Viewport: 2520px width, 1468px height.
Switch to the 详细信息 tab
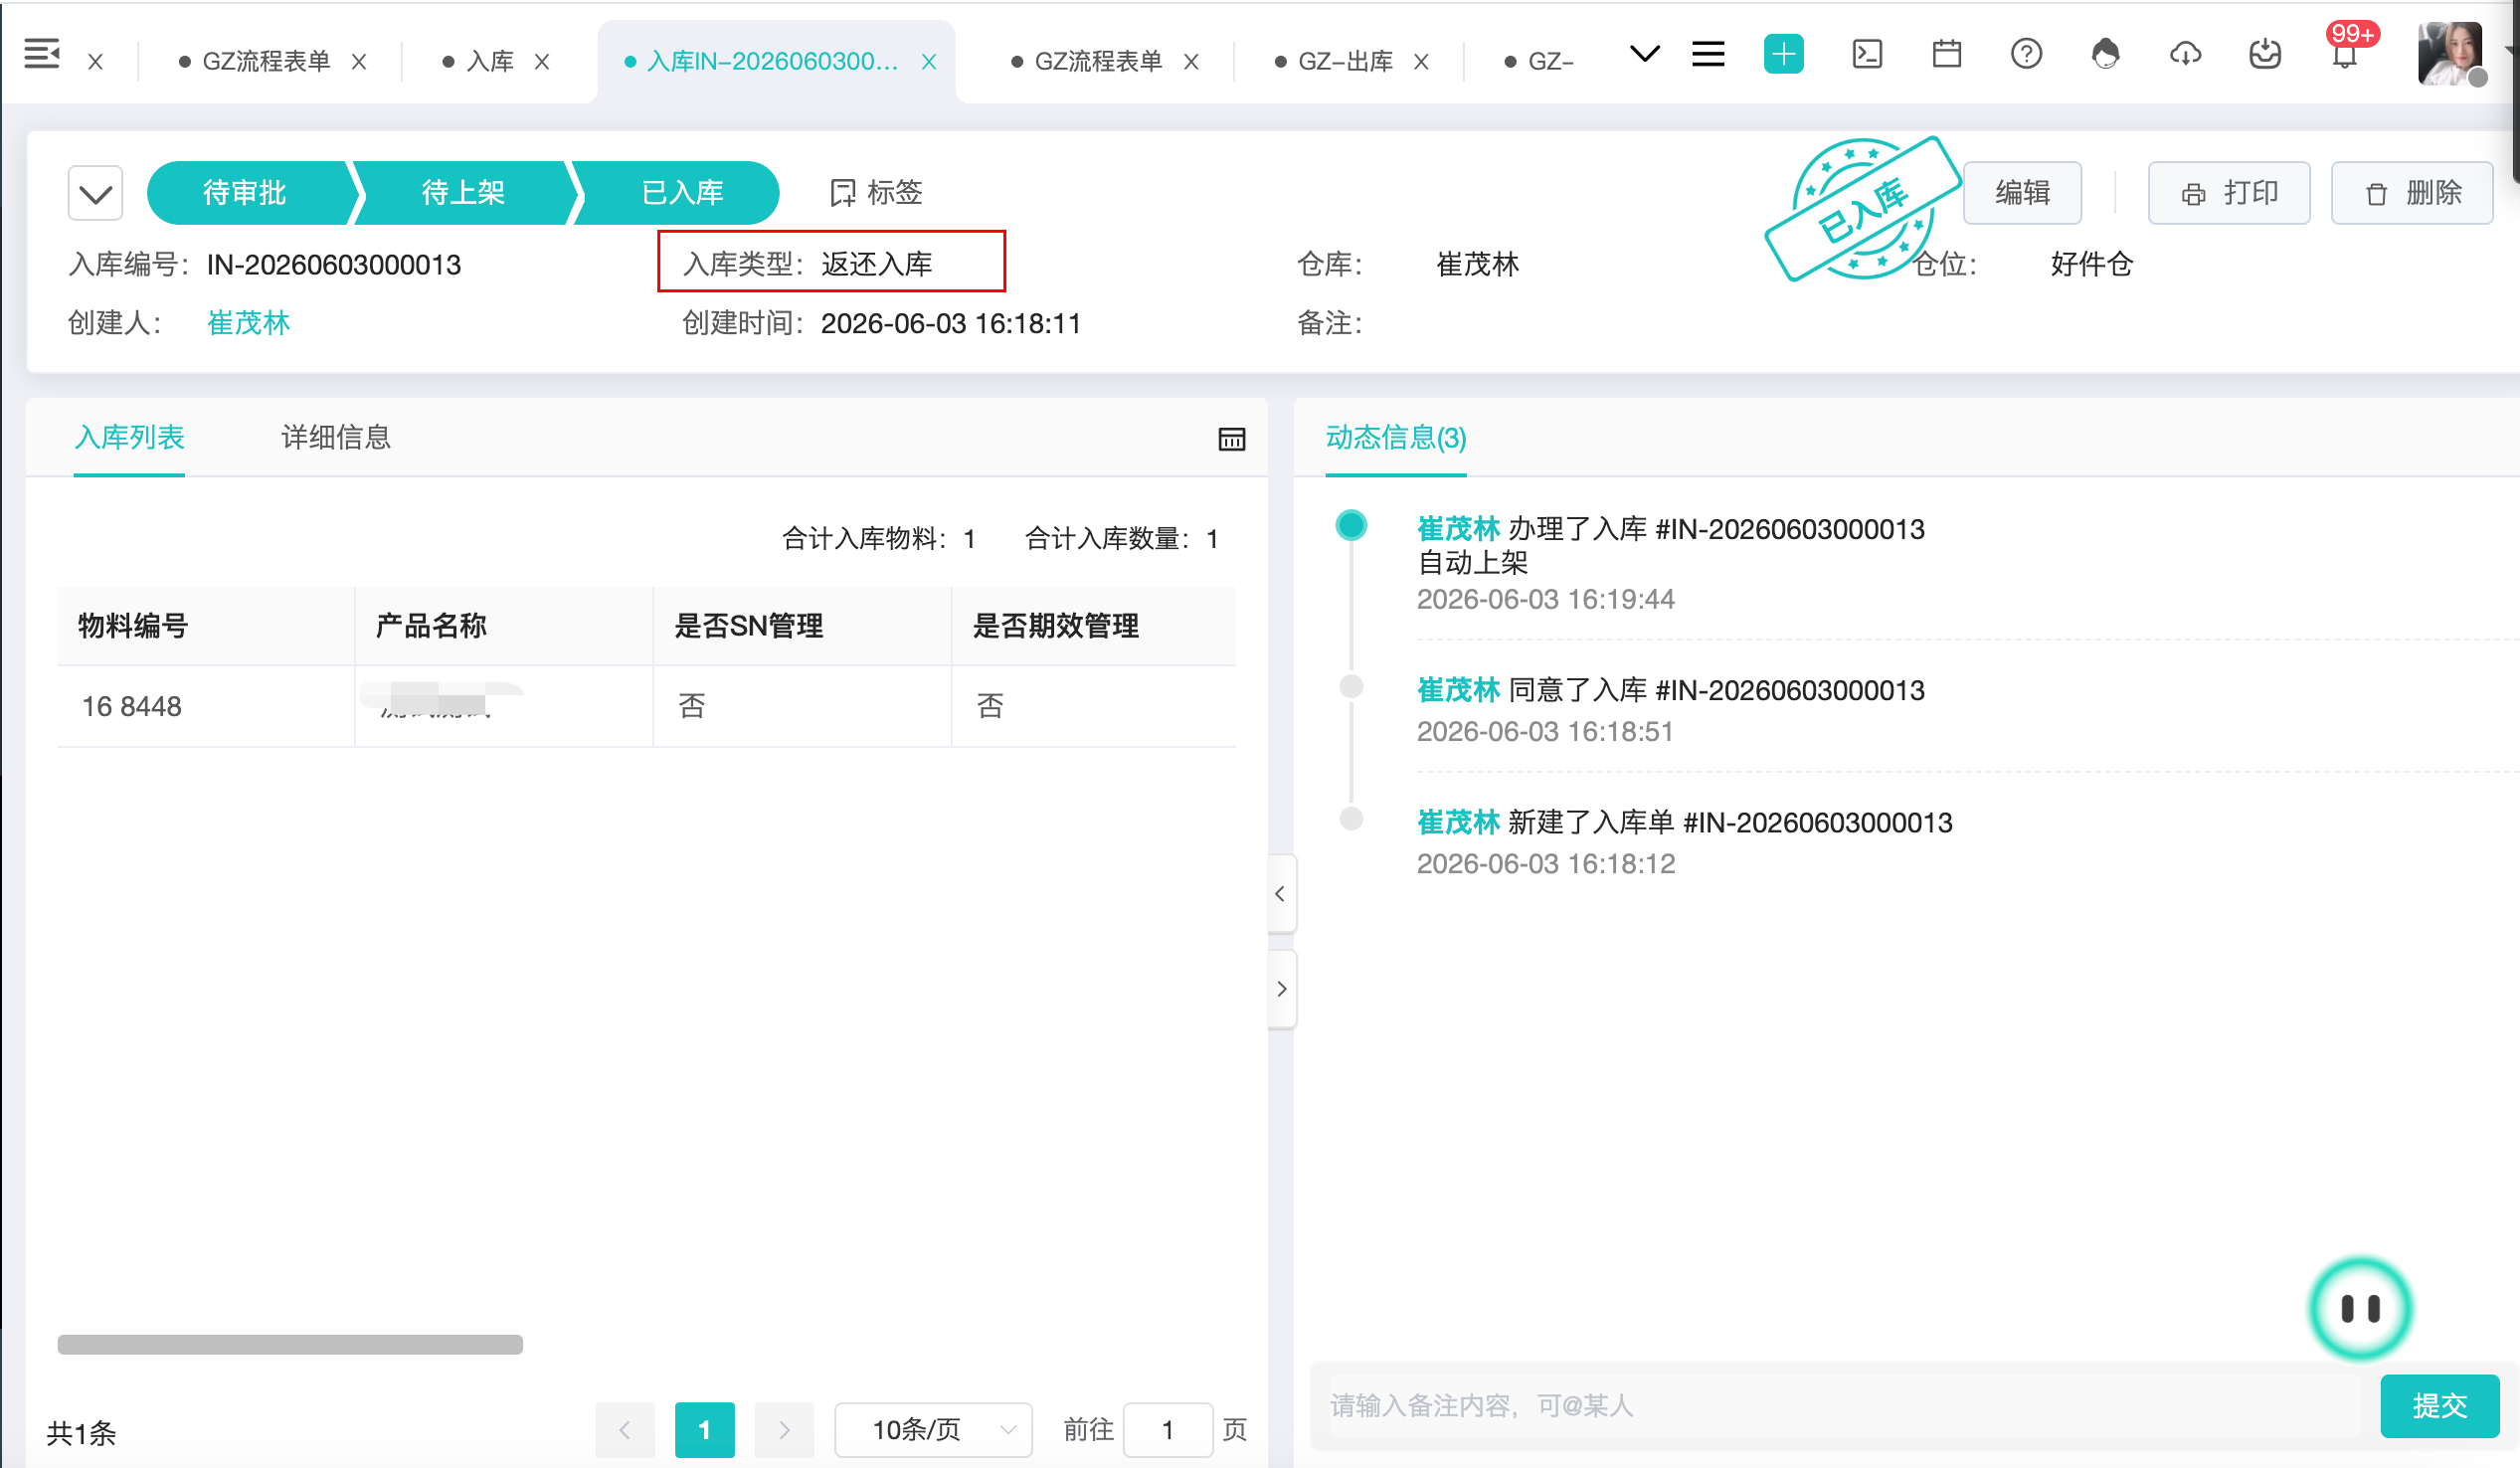336,437
